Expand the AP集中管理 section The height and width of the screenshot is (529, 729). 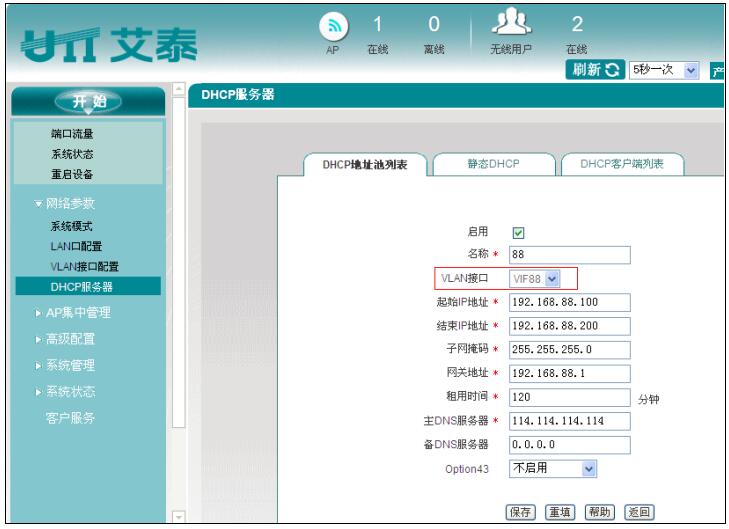point(73,313)
